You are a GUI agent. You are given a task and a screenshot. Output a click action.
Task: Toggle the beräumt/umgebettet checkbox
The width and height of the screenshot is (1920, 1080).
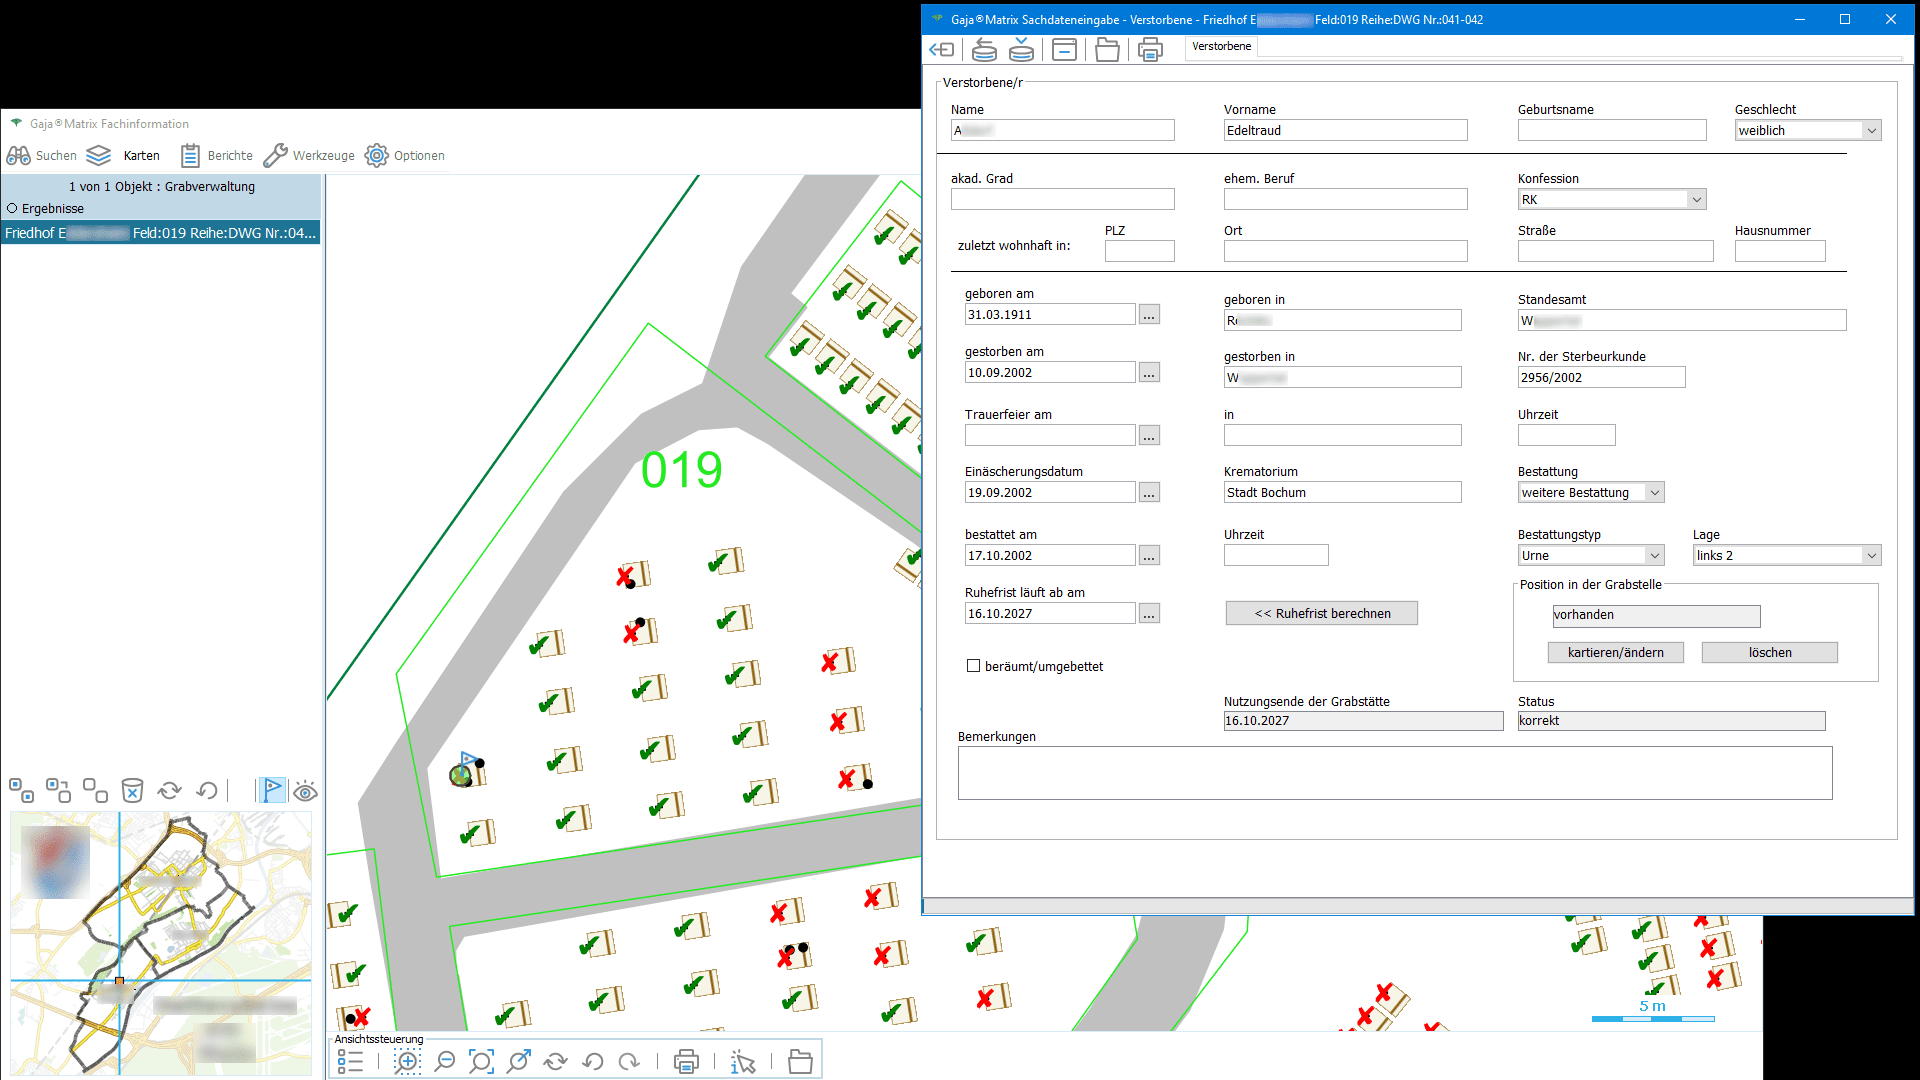click(973, 666)
